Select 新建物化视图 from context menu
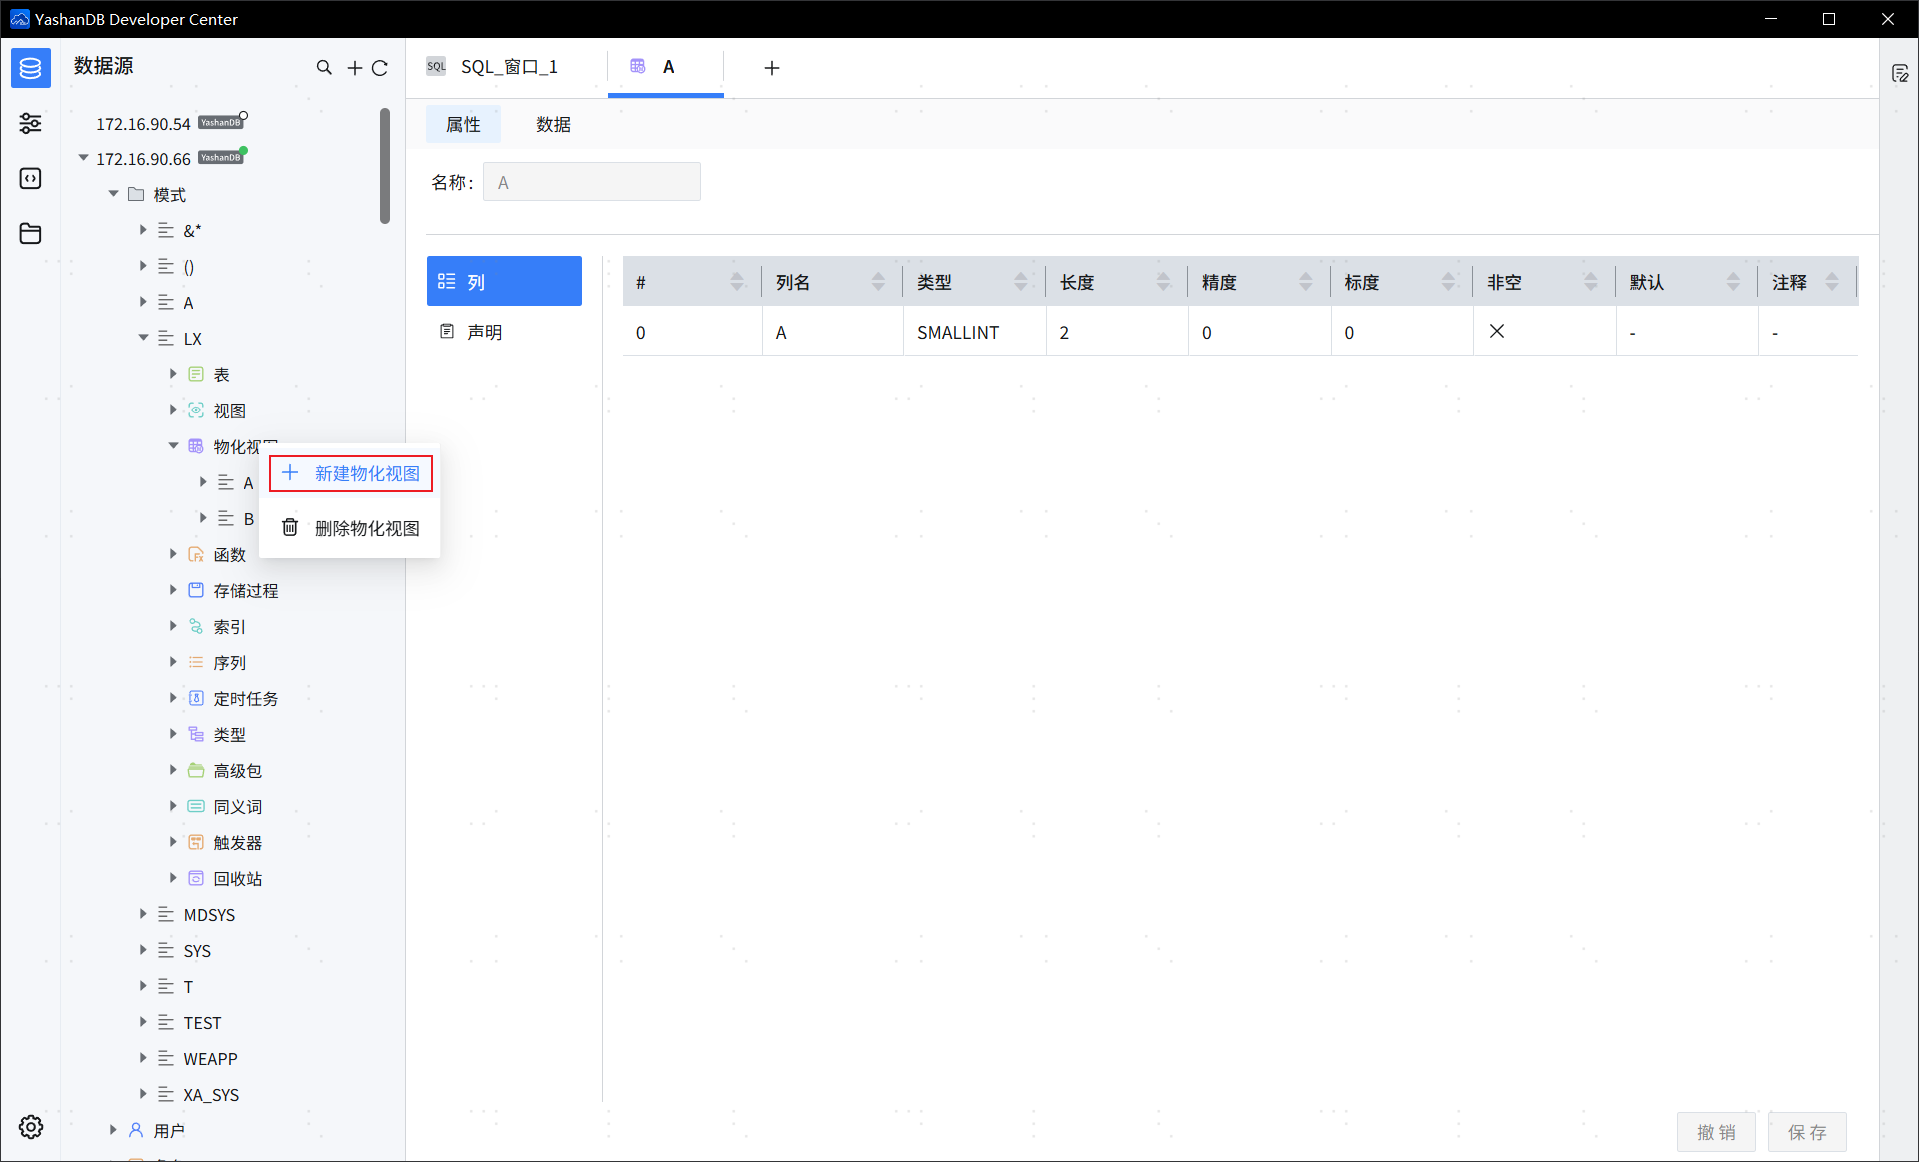 point(351,473)
